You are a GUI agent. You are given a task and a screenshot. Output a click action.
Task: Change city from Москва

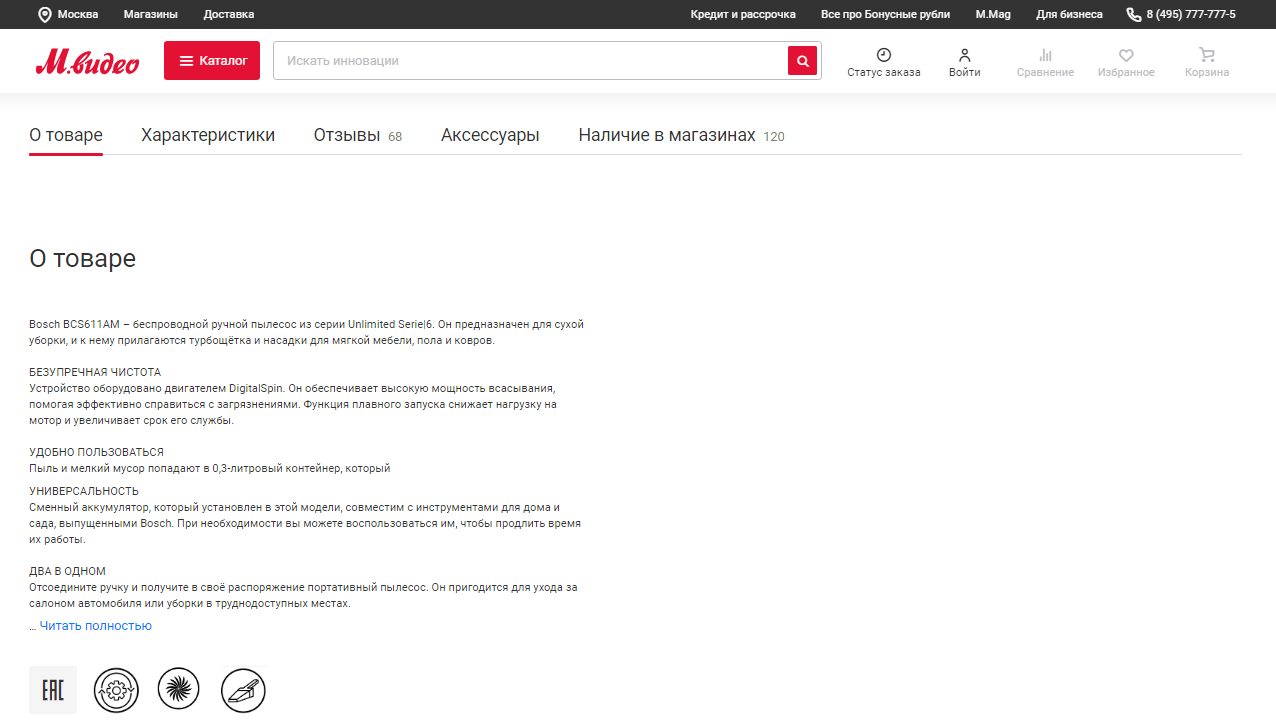(x=78, y=14)
